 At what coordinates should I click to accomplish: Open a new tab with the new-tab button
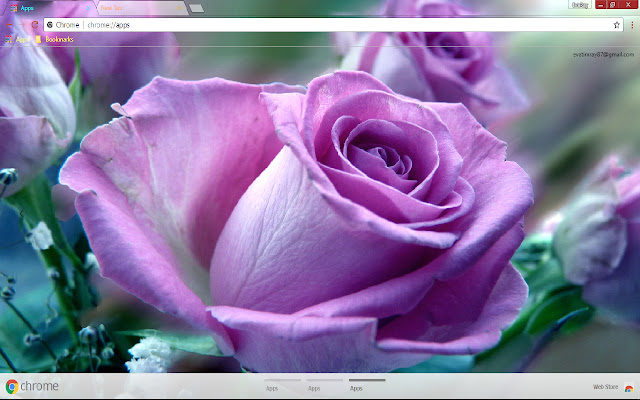pos(196,8)
